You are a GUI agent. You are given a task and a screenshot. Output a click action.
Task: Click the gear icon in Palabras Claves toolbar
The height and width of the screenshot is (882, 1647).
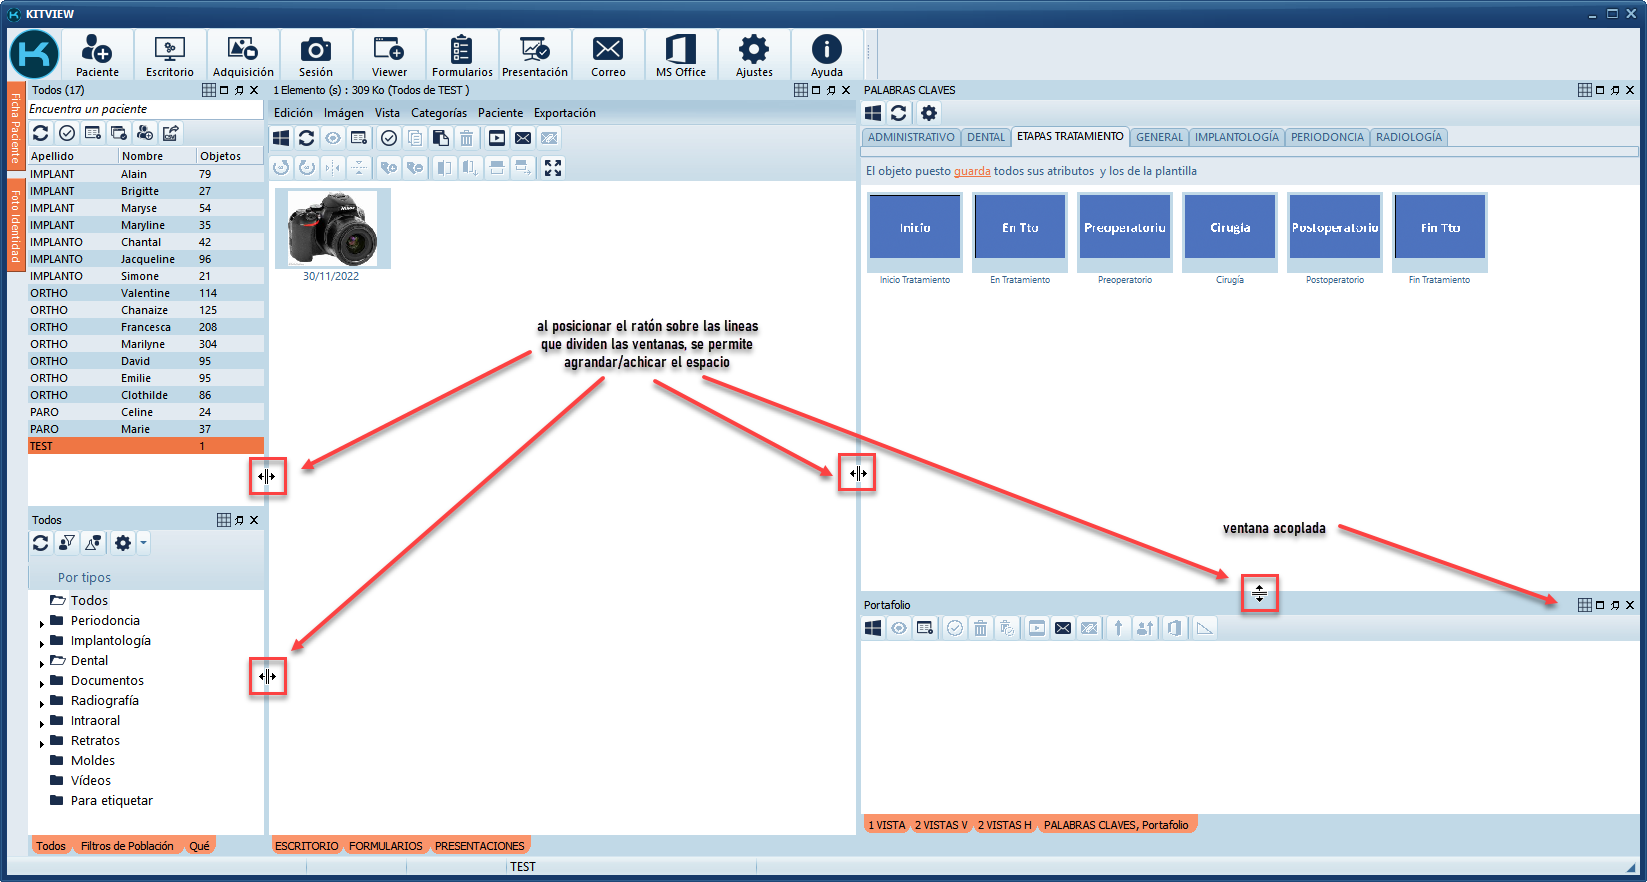coord(929,113)
